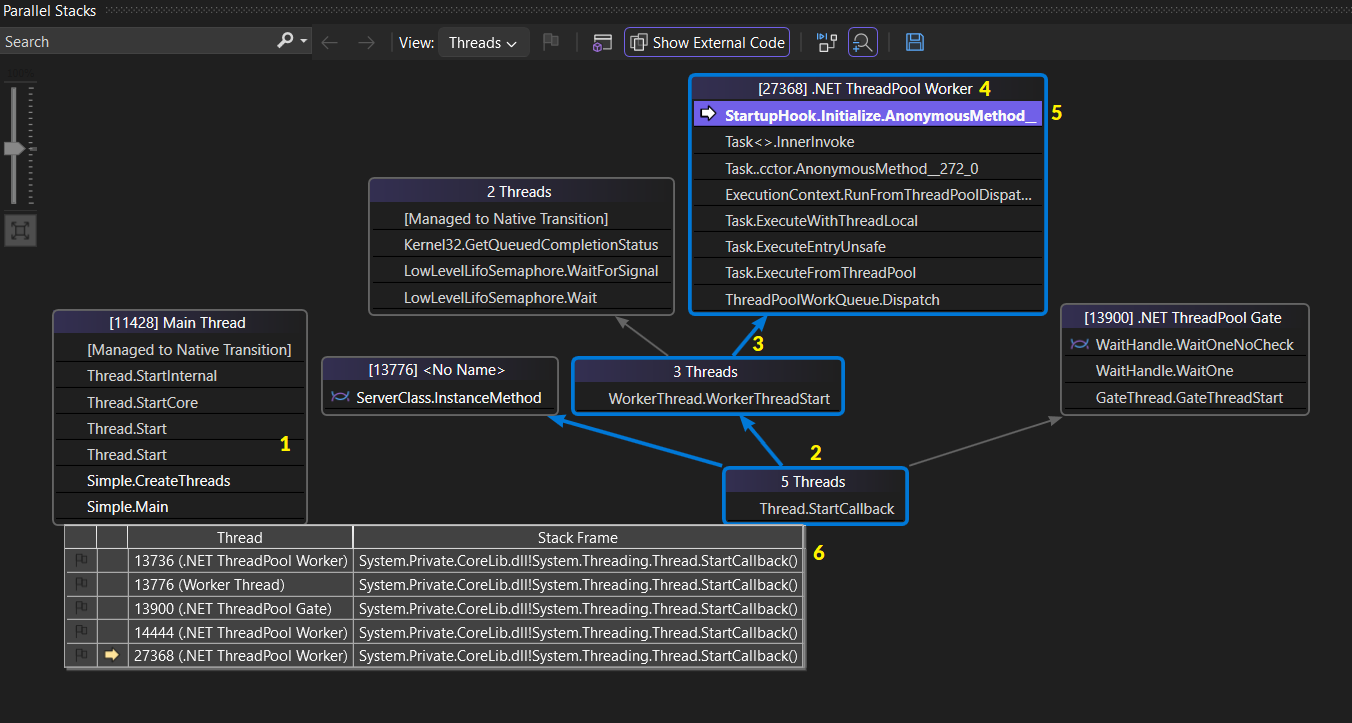Flag thread 14444 in tooltip table

click(x=82, y=632)
